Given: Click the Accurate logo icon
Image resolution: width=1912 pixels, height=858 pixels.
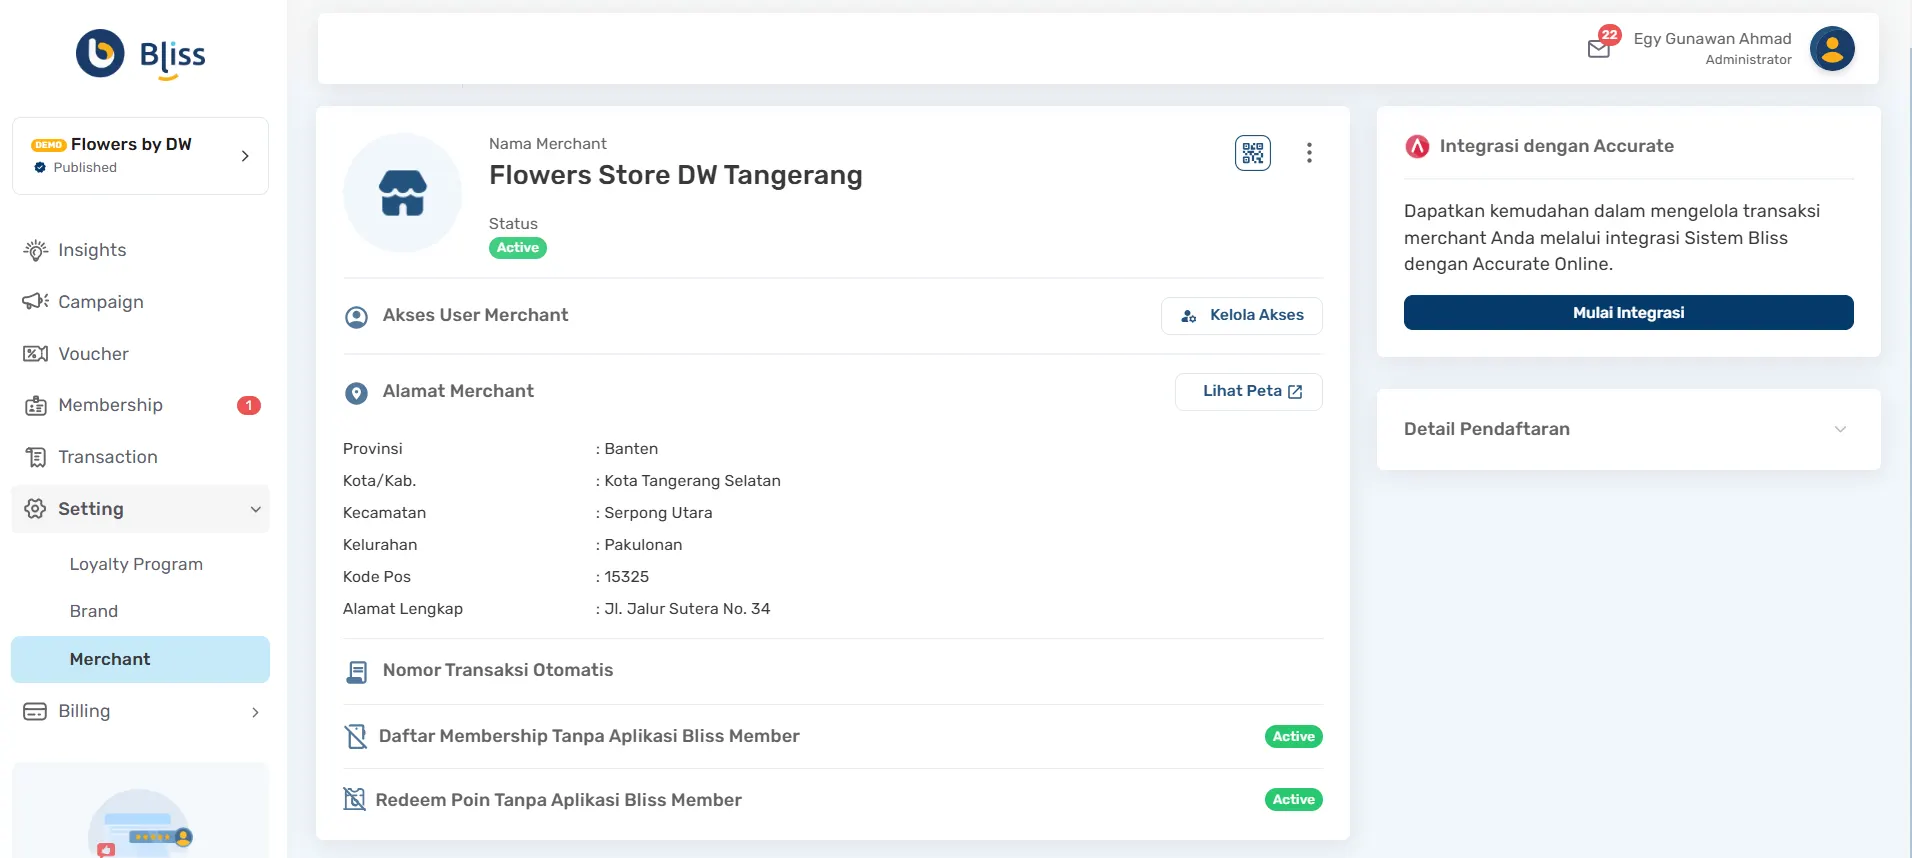Looking at the screenshot, I should pos(1417,147).
